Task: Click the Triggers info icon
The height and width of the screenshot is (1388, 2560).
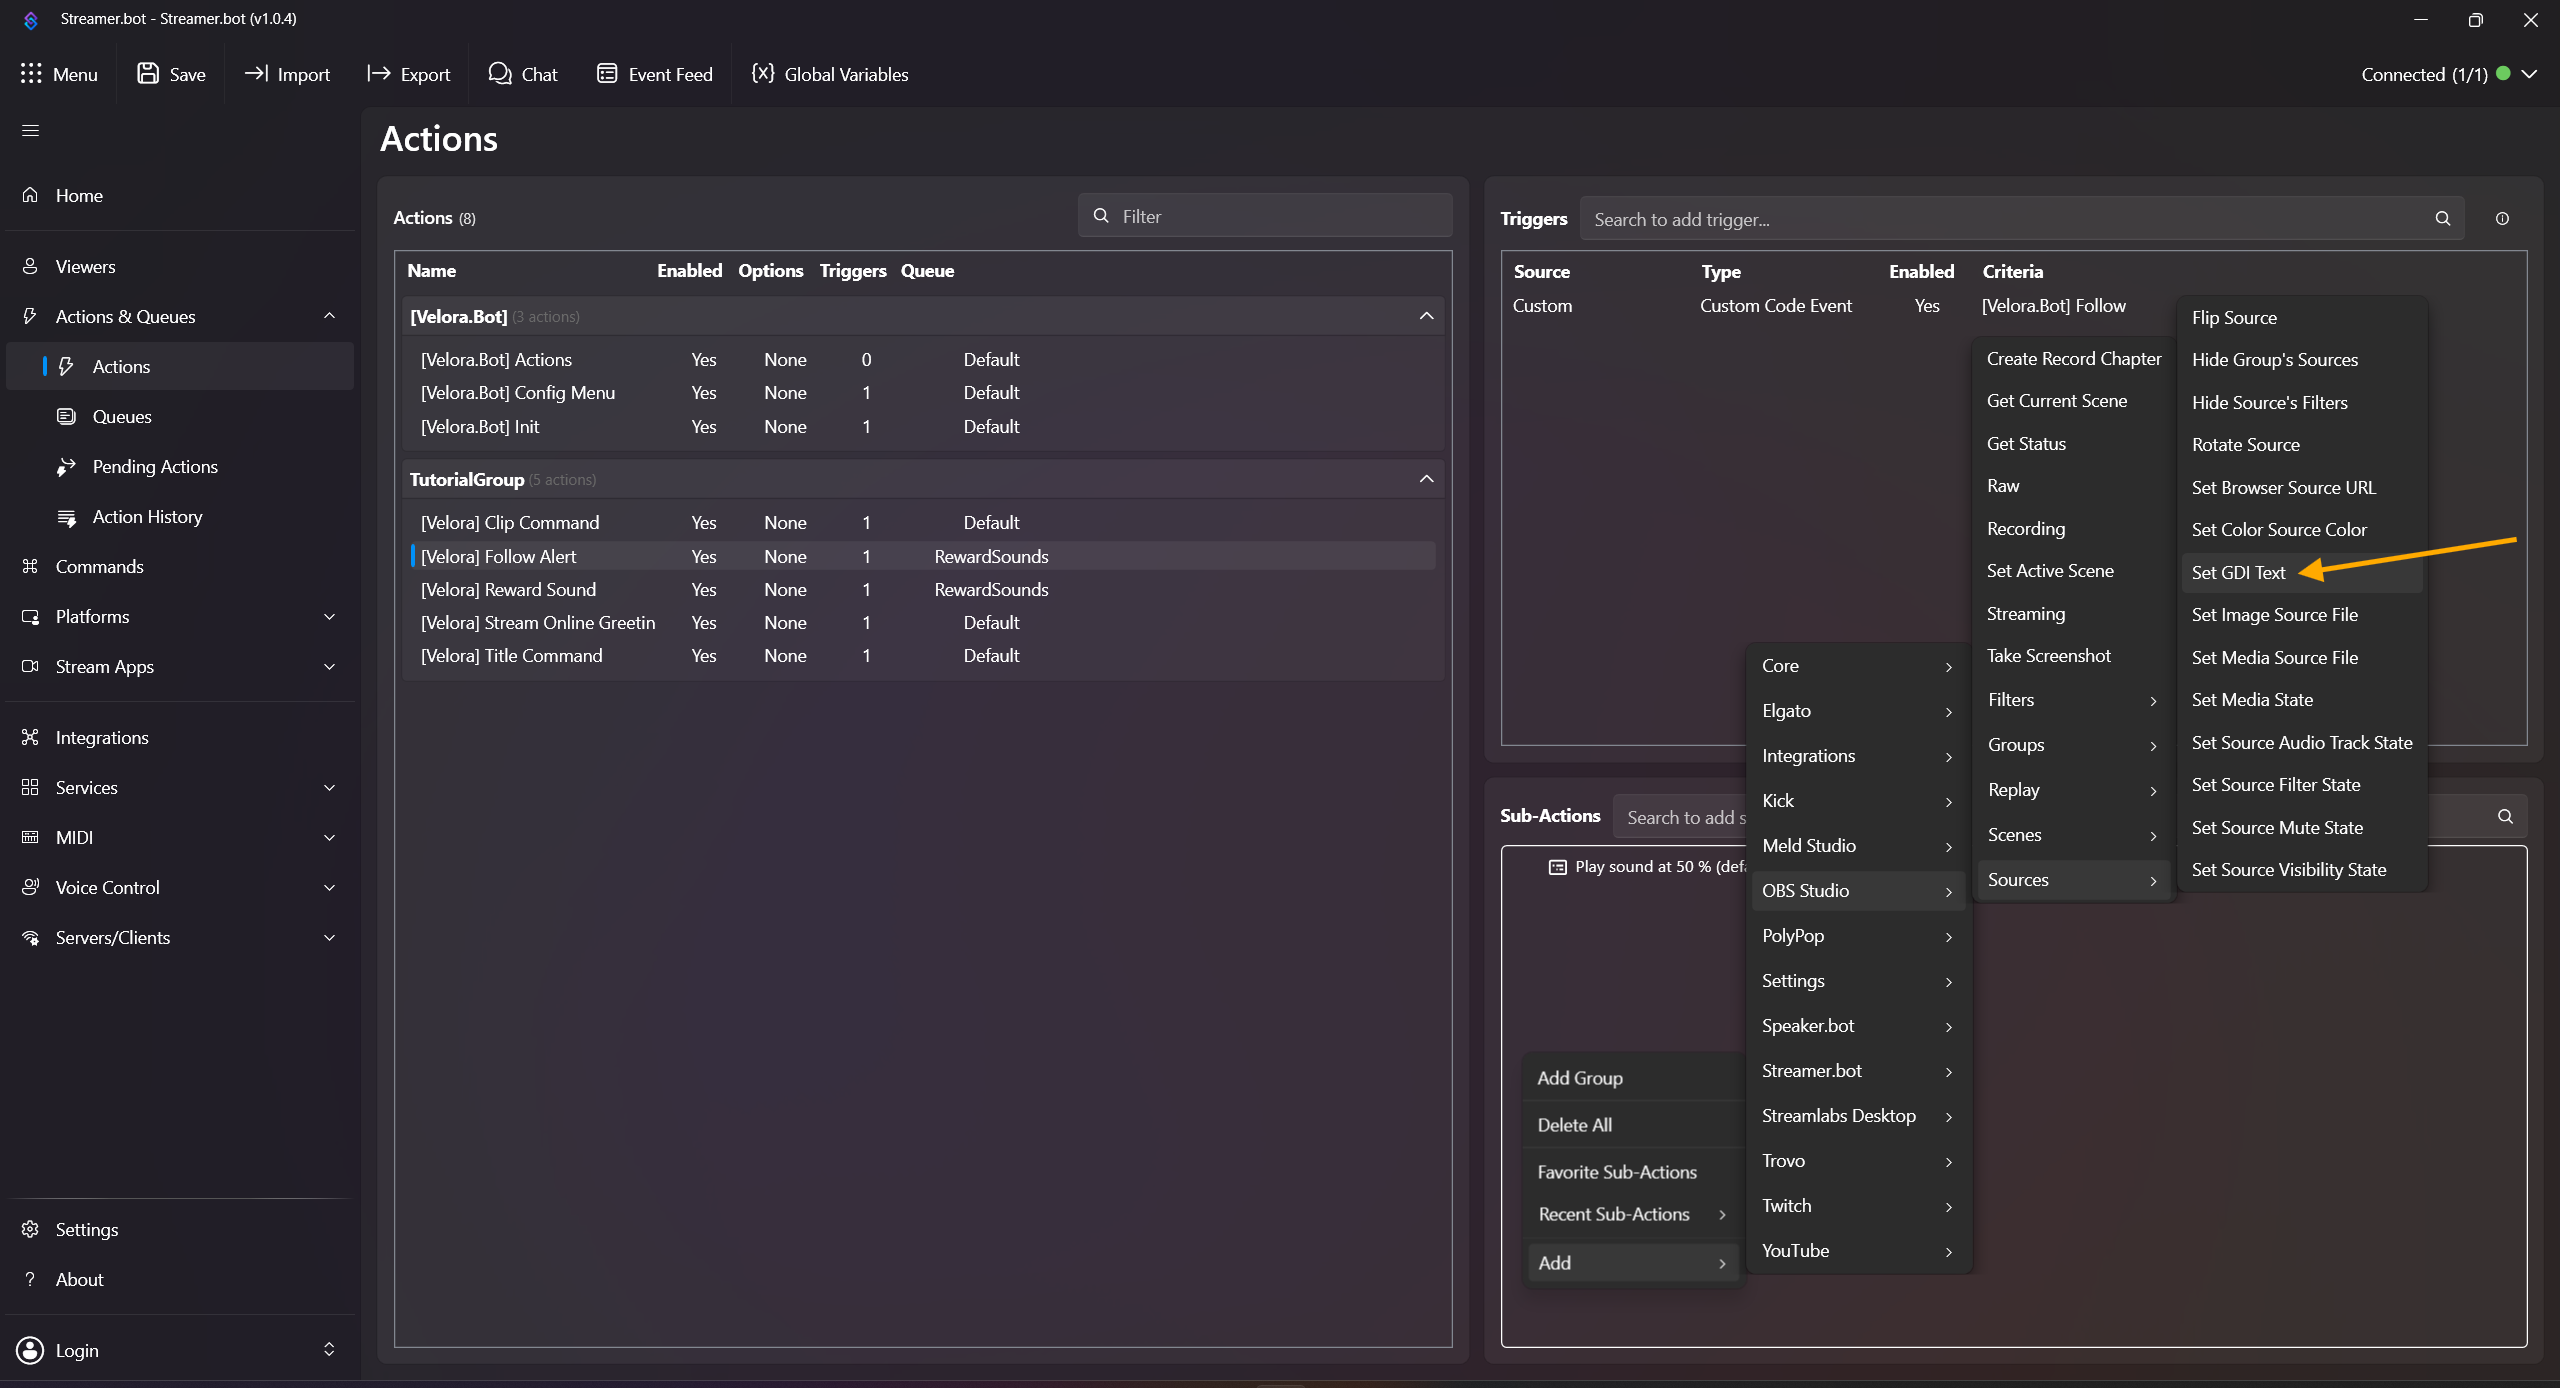Action: coord(2502,219)
